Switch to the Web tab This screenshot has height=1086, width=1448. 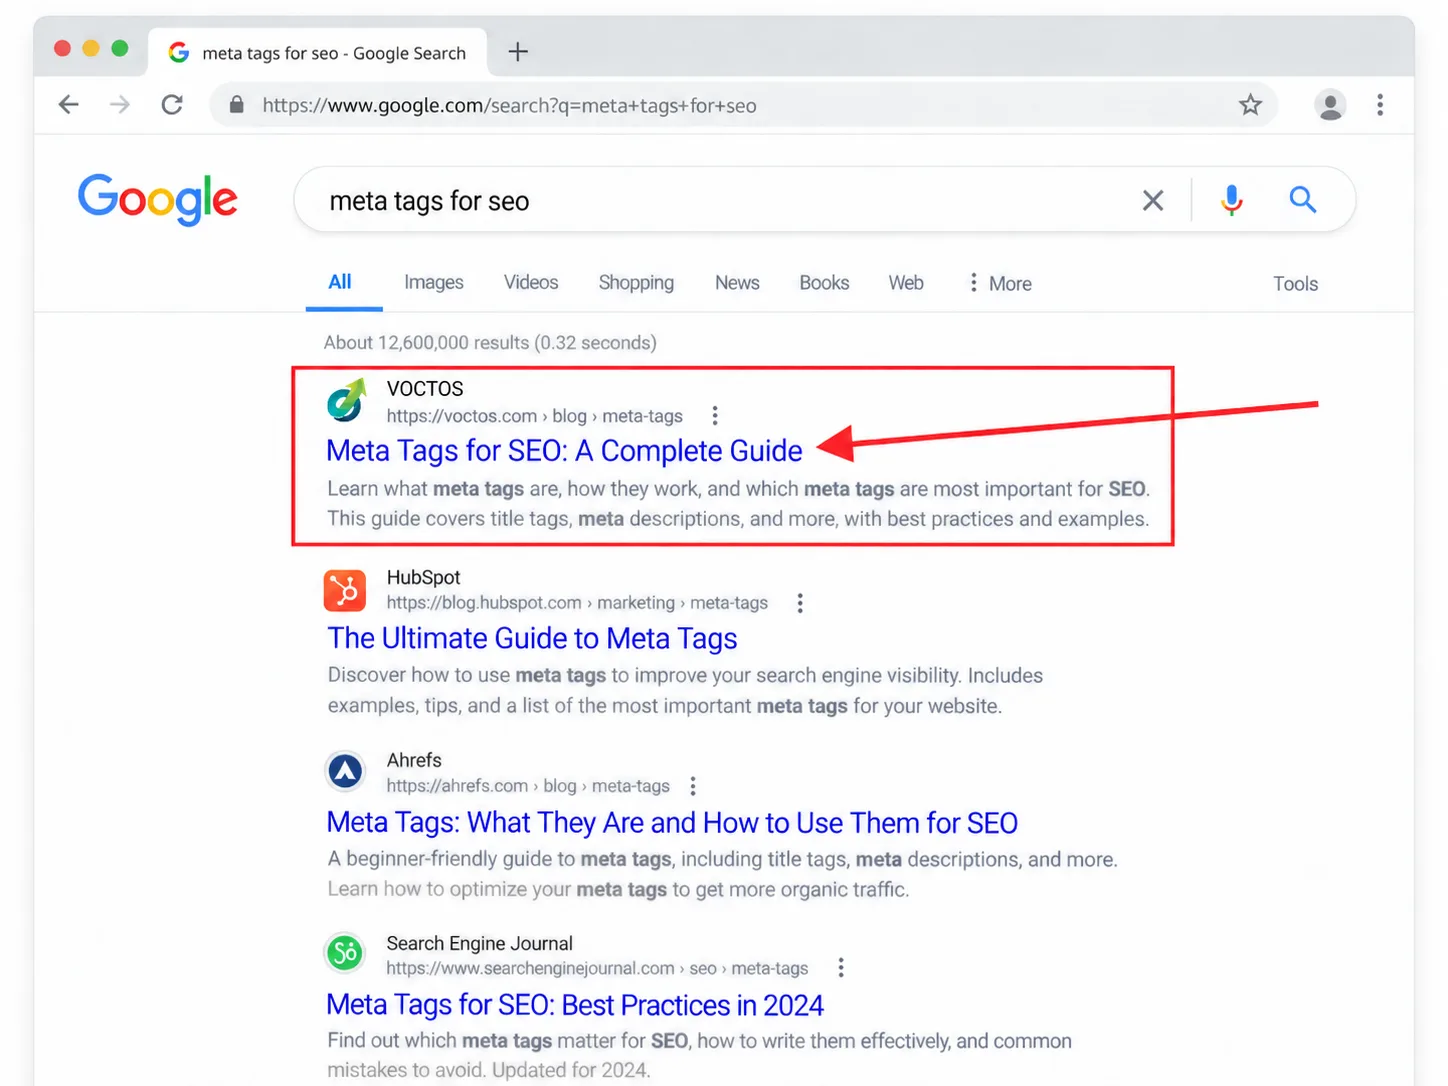click(906, 283)
